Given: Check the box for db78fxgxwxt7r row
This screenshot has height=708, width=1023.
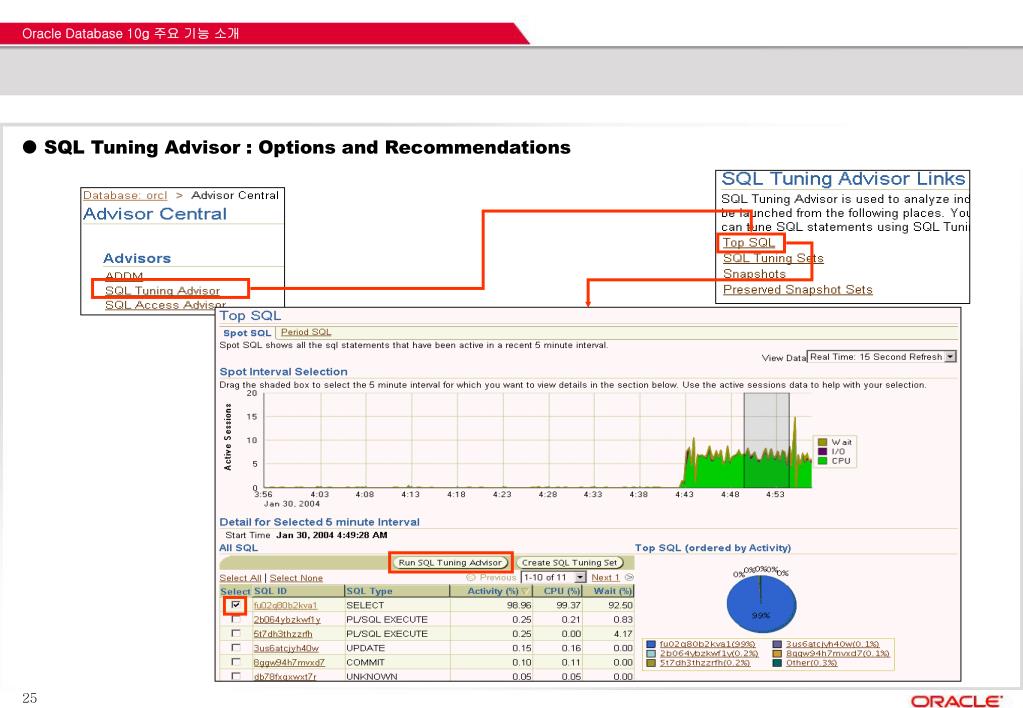Looking at the screenshot, I should tap(236, 676).
